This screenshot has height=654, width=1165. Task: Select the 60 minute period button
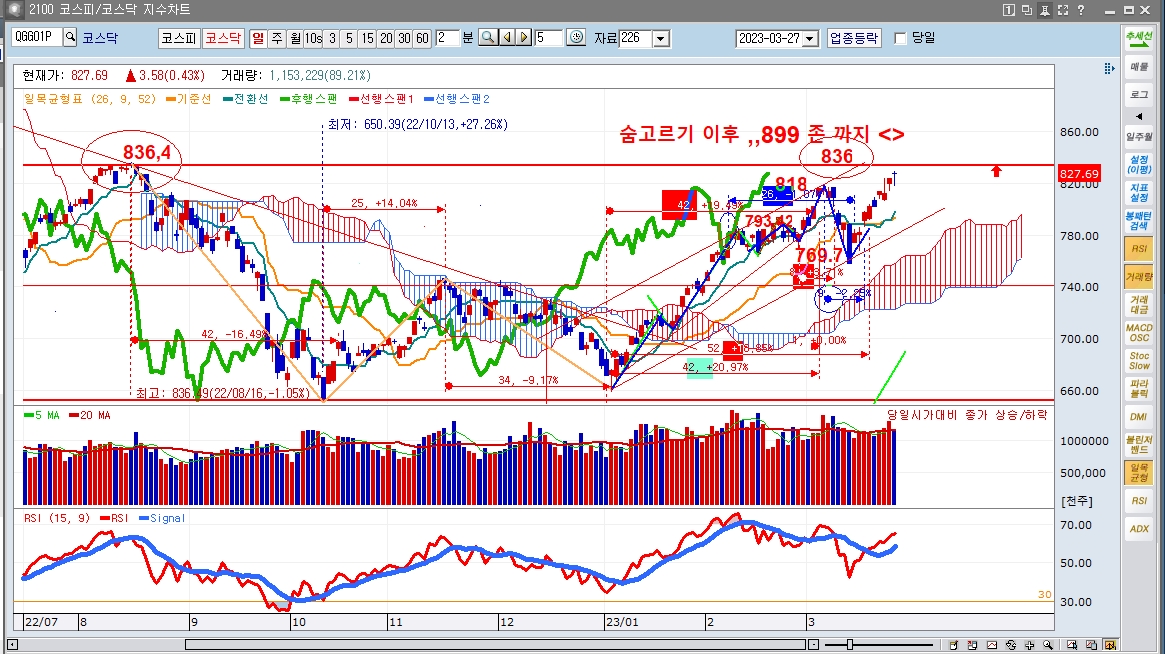422,37
